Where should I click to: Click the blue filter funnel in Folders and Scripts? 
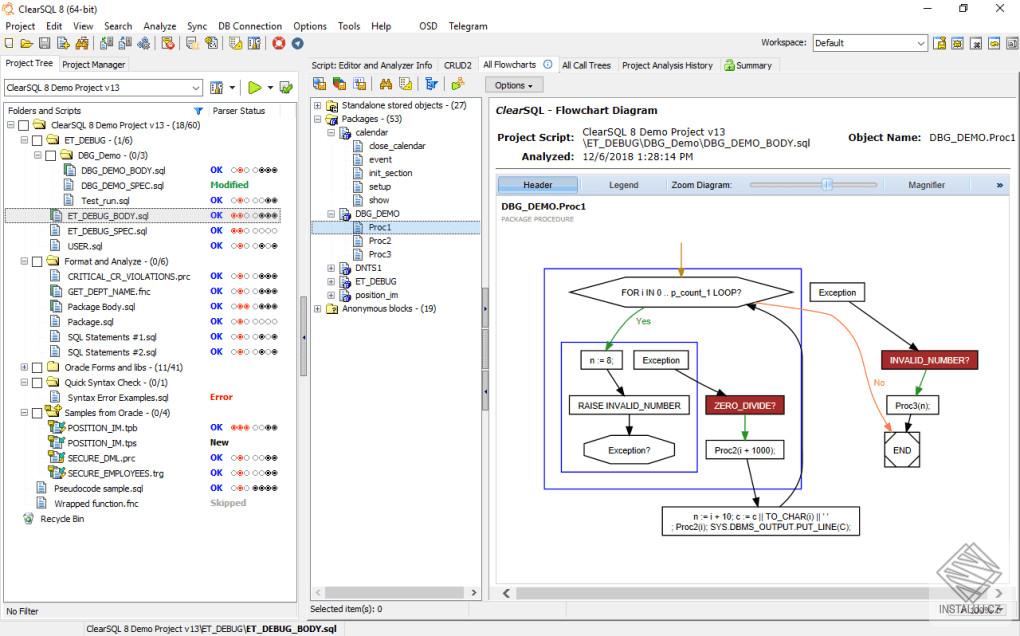(x=198, y=111)
